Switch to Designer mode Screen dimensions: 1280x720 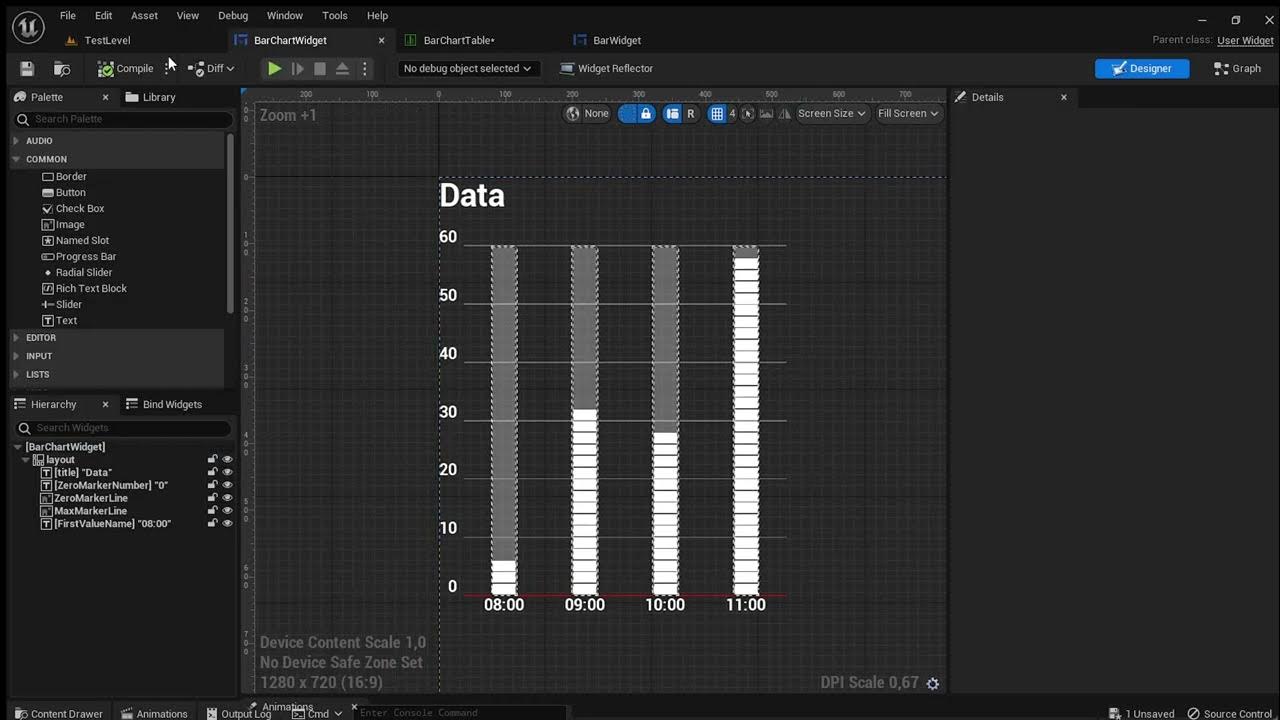1142,68
